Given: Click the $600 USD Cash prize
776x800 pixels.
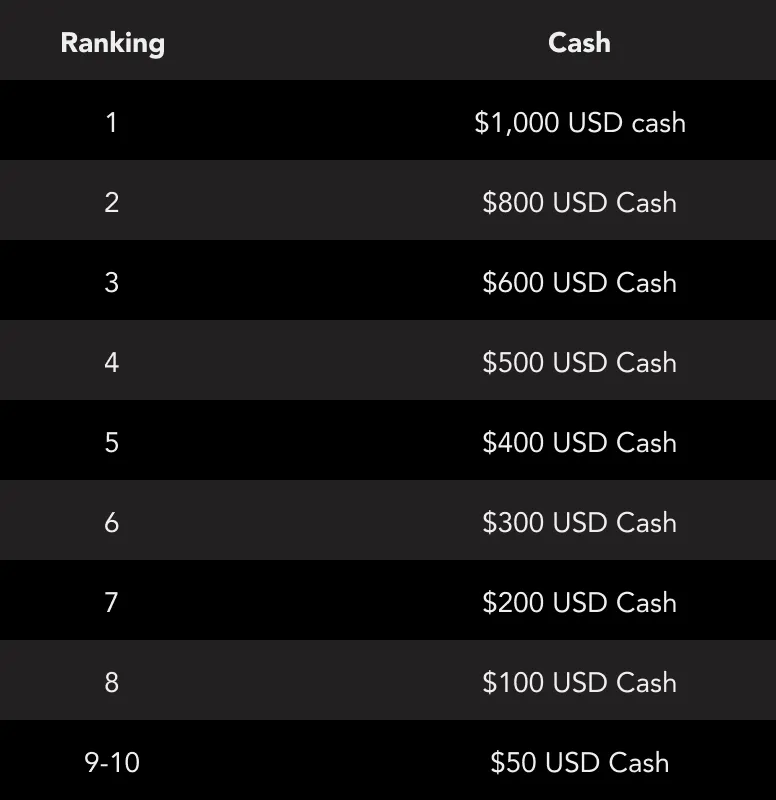Looking at the screenshot, I should [580, 283].
